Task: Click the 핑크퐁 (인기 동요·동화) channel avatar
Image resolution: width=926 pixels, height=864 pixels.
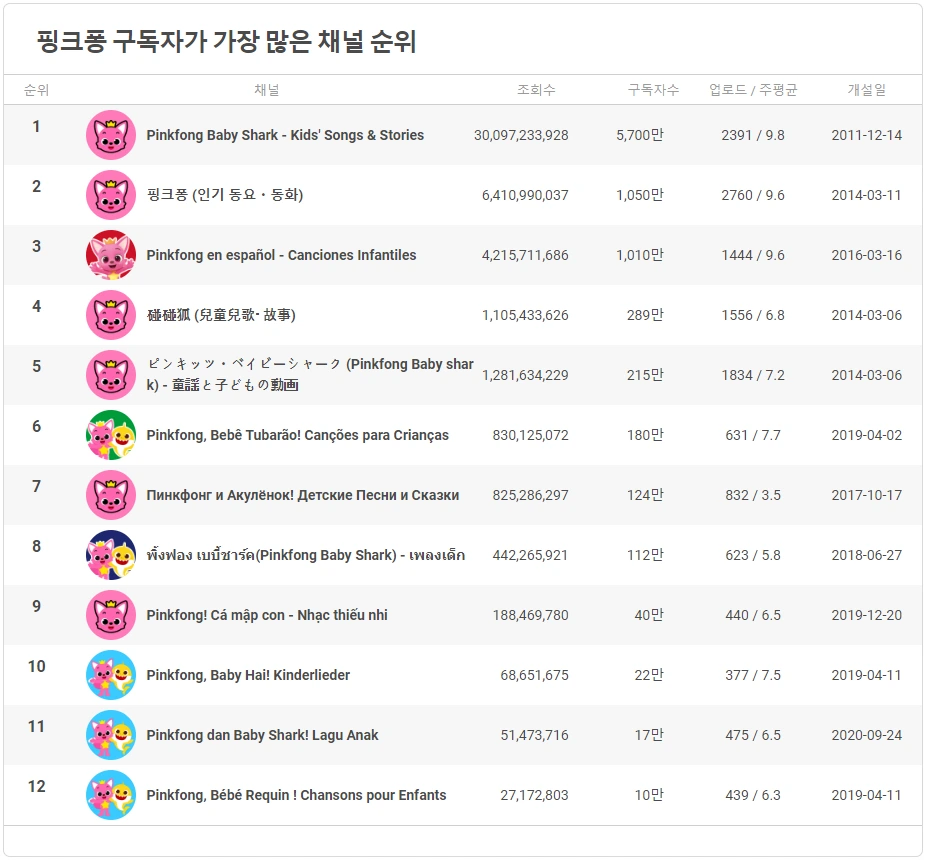Action: pos(111,194)
